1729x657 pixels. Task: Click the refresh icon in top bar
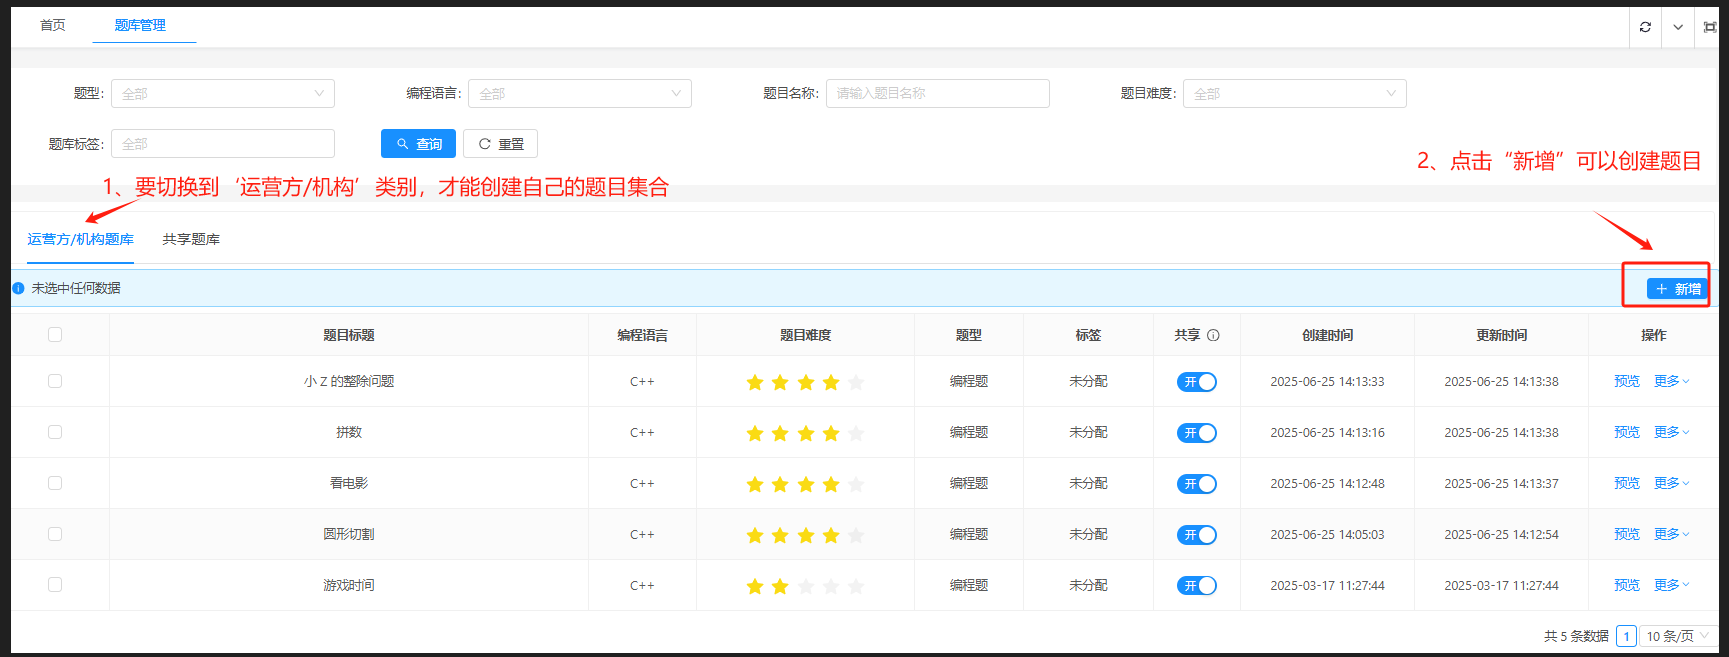[x=1645, y=27]
